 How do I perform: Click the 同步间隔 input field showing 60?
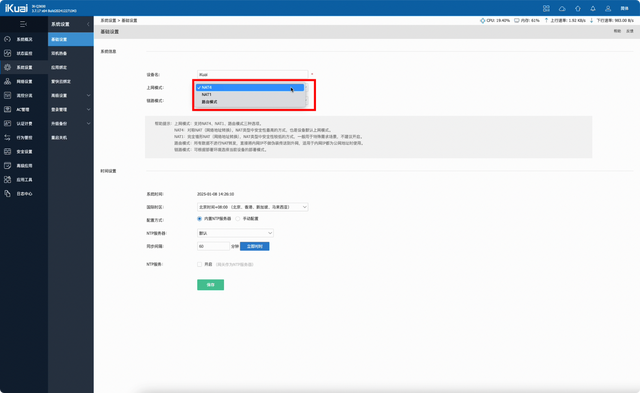[213, 246]
